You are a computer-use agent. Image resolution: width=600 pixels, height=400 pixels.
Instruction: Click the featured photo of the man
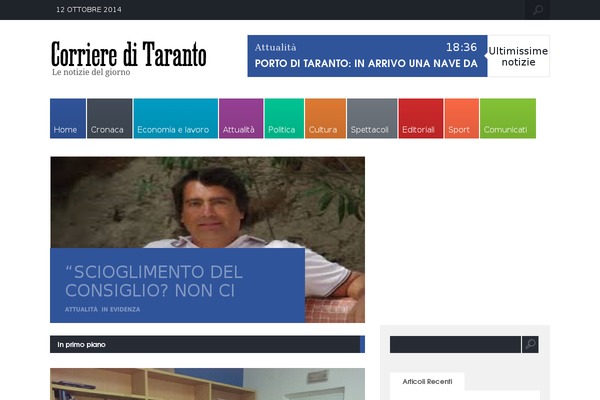pos(207,202)
